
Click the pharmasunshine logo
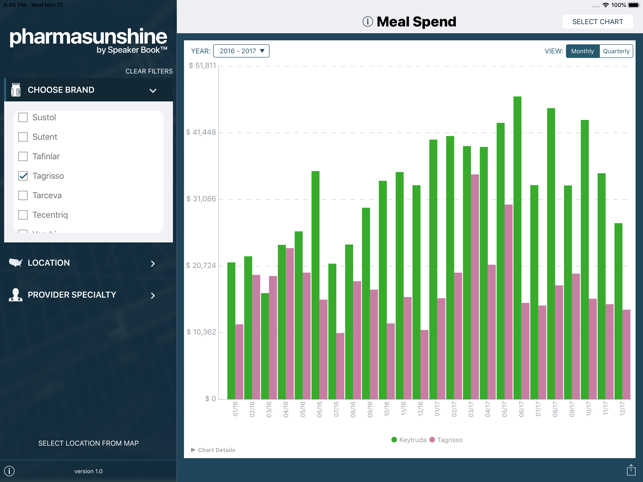pos(89,41)
